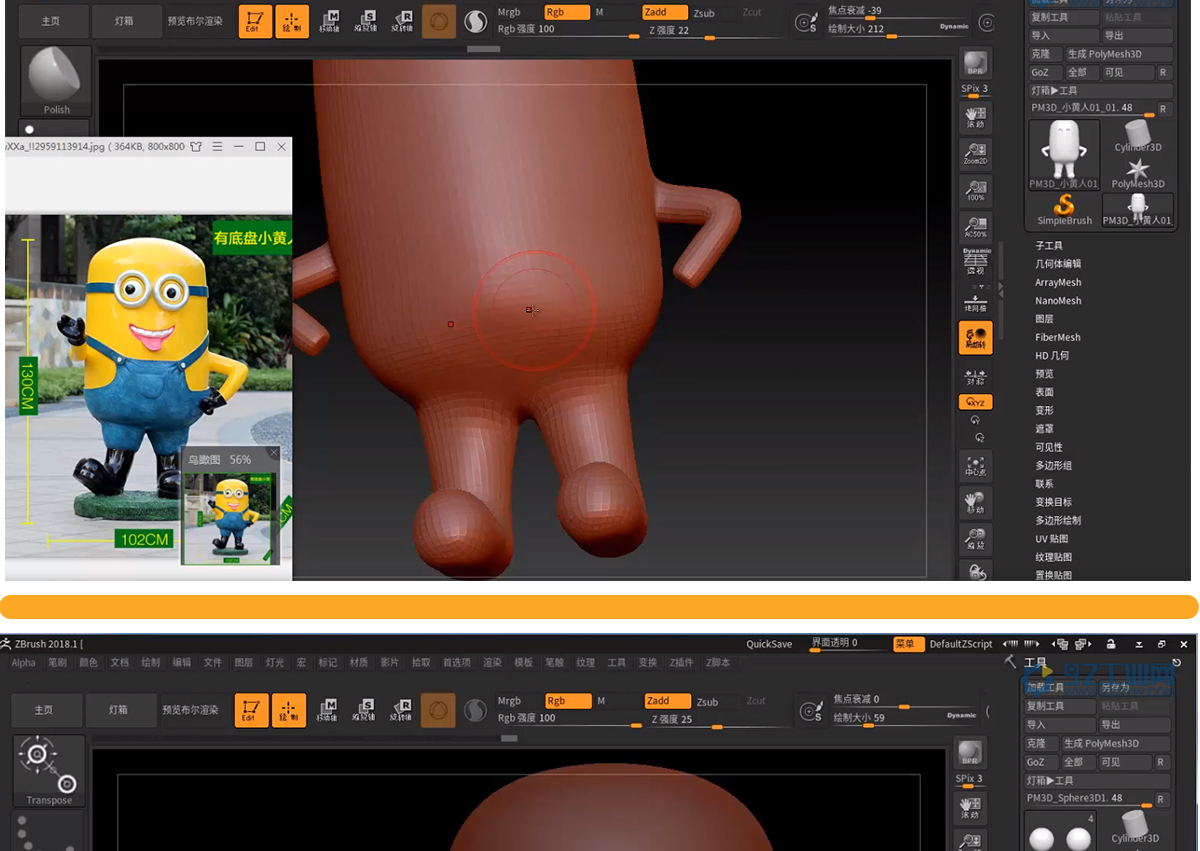Toggle the XYZ rotation mode button
Viewport: 1200px width, 851px height.
975,402
